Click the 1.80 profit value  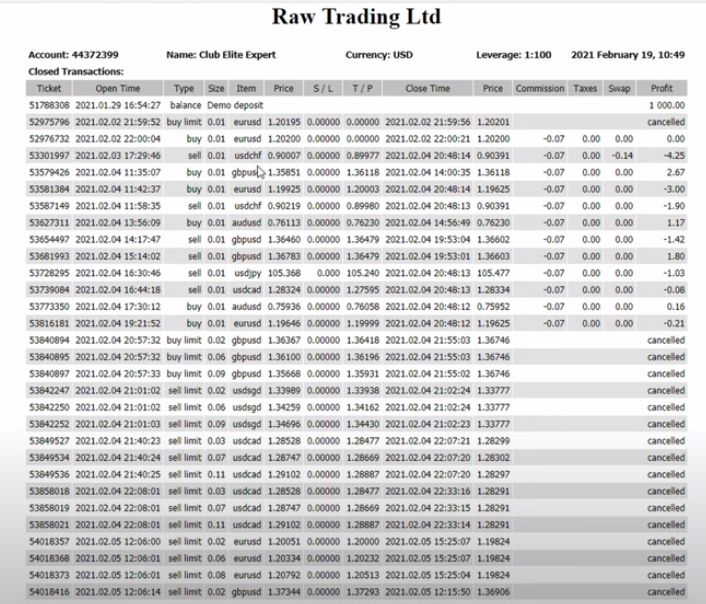pyautogui.click(x=676, y=256)
